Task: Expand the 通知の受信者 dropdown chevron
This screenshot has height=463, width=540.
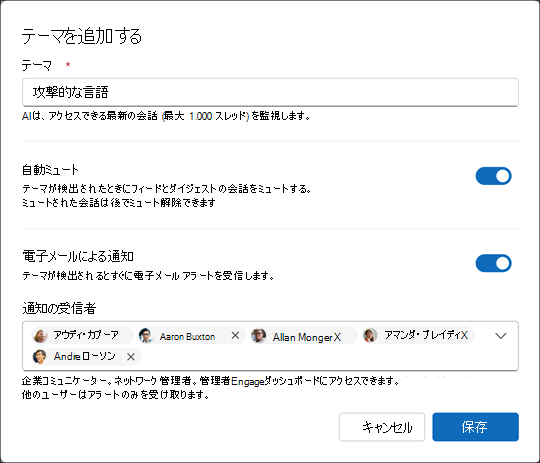Action: (500, 336)
